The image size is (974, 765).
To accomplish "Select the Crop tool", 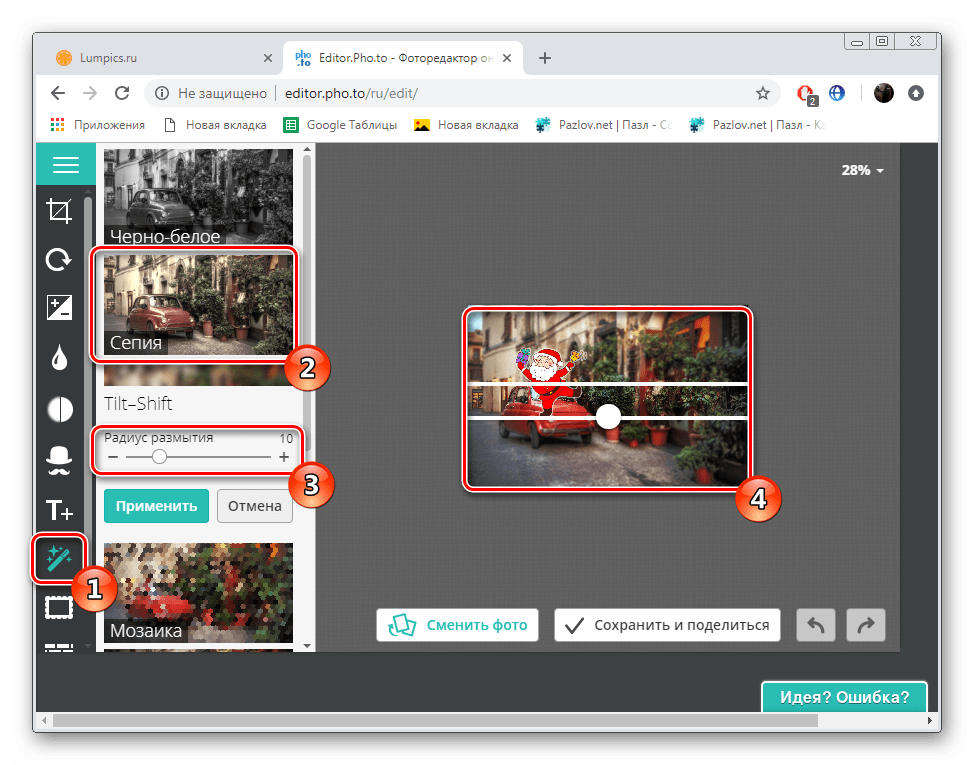I will (x=60, y=212).
